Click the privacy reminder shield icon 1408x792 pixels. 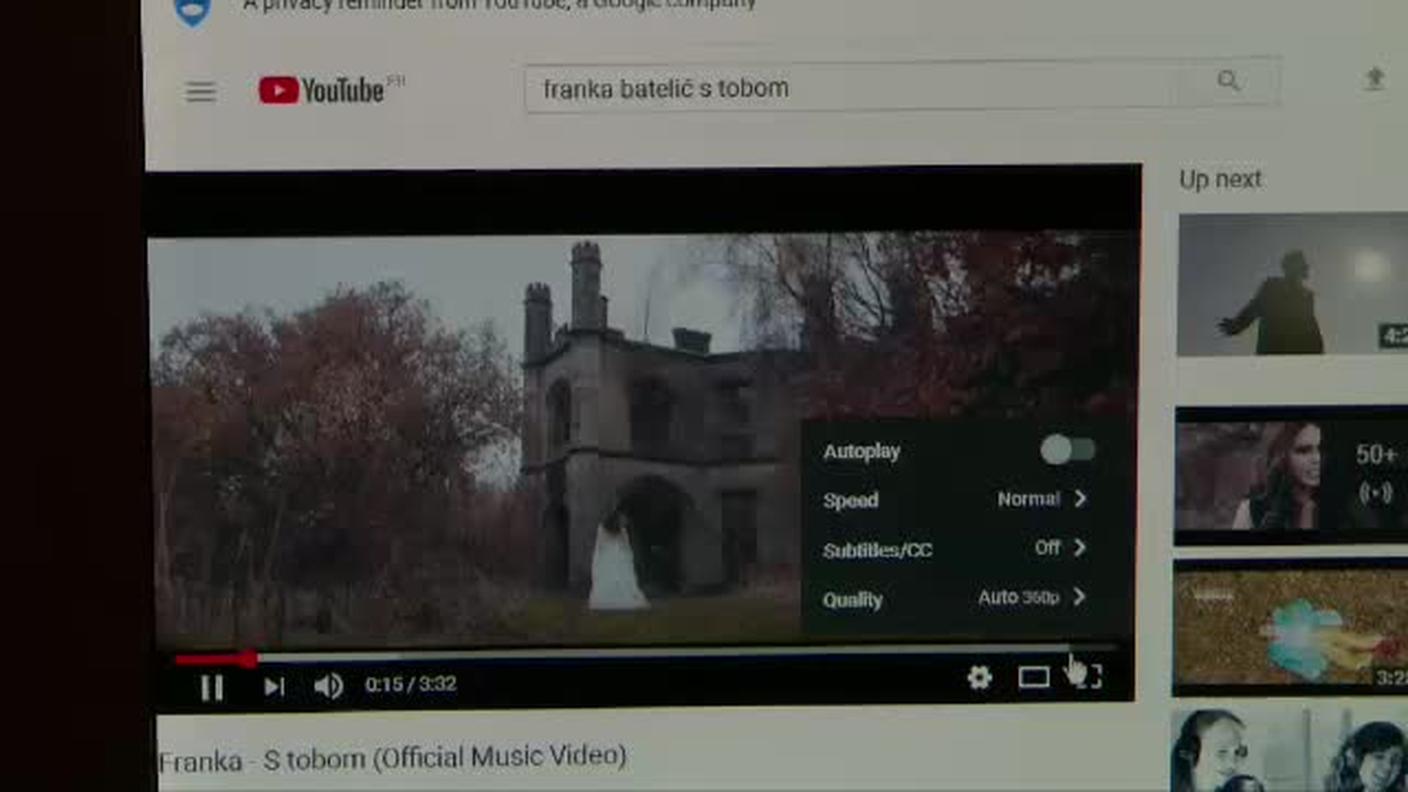pyautogui.click(x=193, y=12)
